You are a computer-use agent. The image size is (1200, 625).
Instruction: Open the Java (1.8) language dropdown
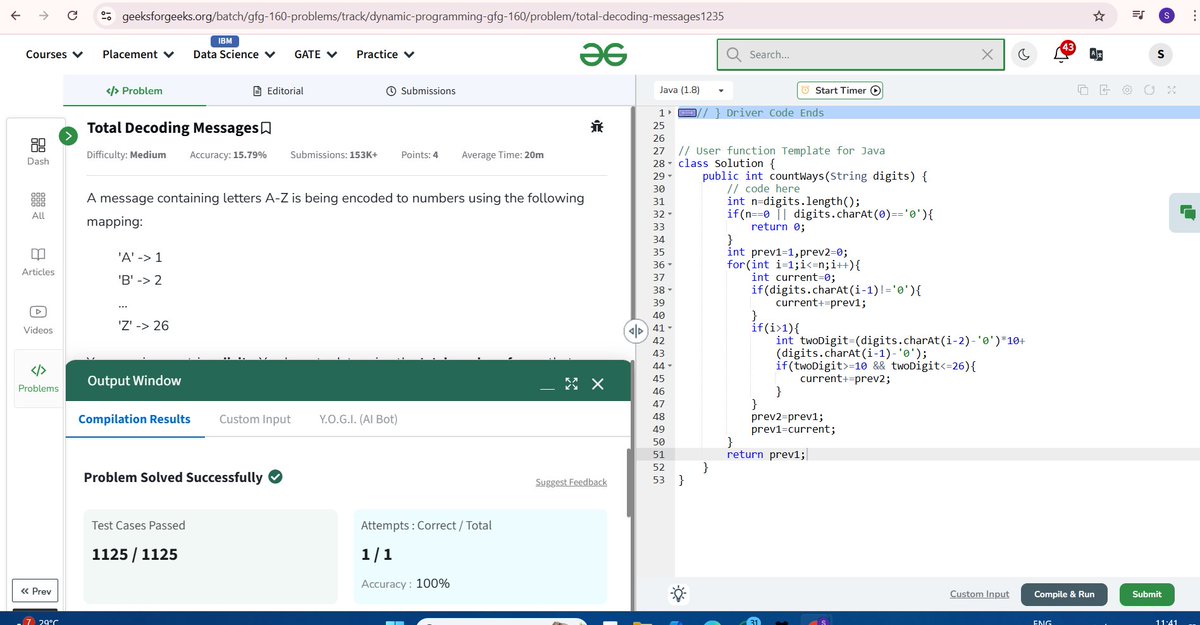coord(693,89)
